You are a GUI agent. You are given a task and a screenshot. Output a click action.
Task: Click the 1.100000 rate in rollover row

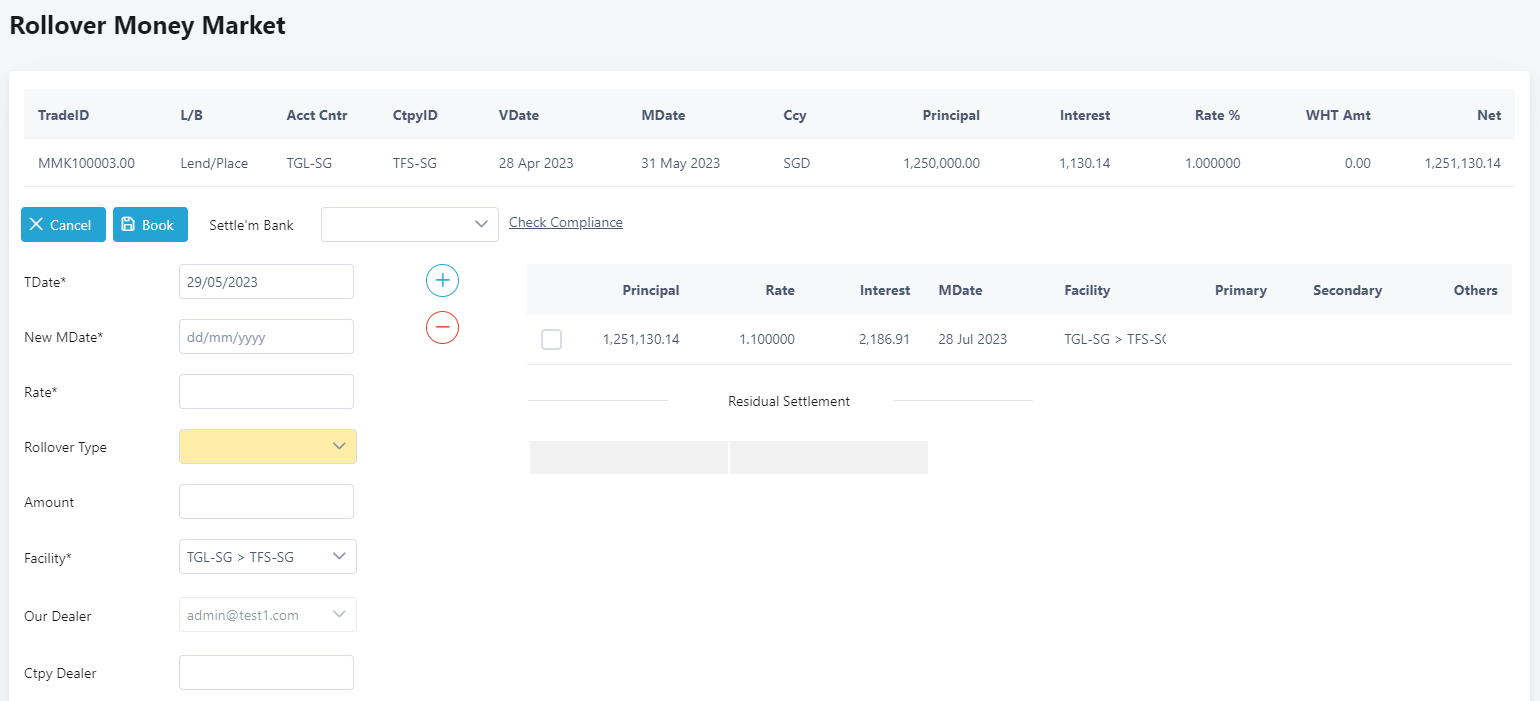click(767, 339)
